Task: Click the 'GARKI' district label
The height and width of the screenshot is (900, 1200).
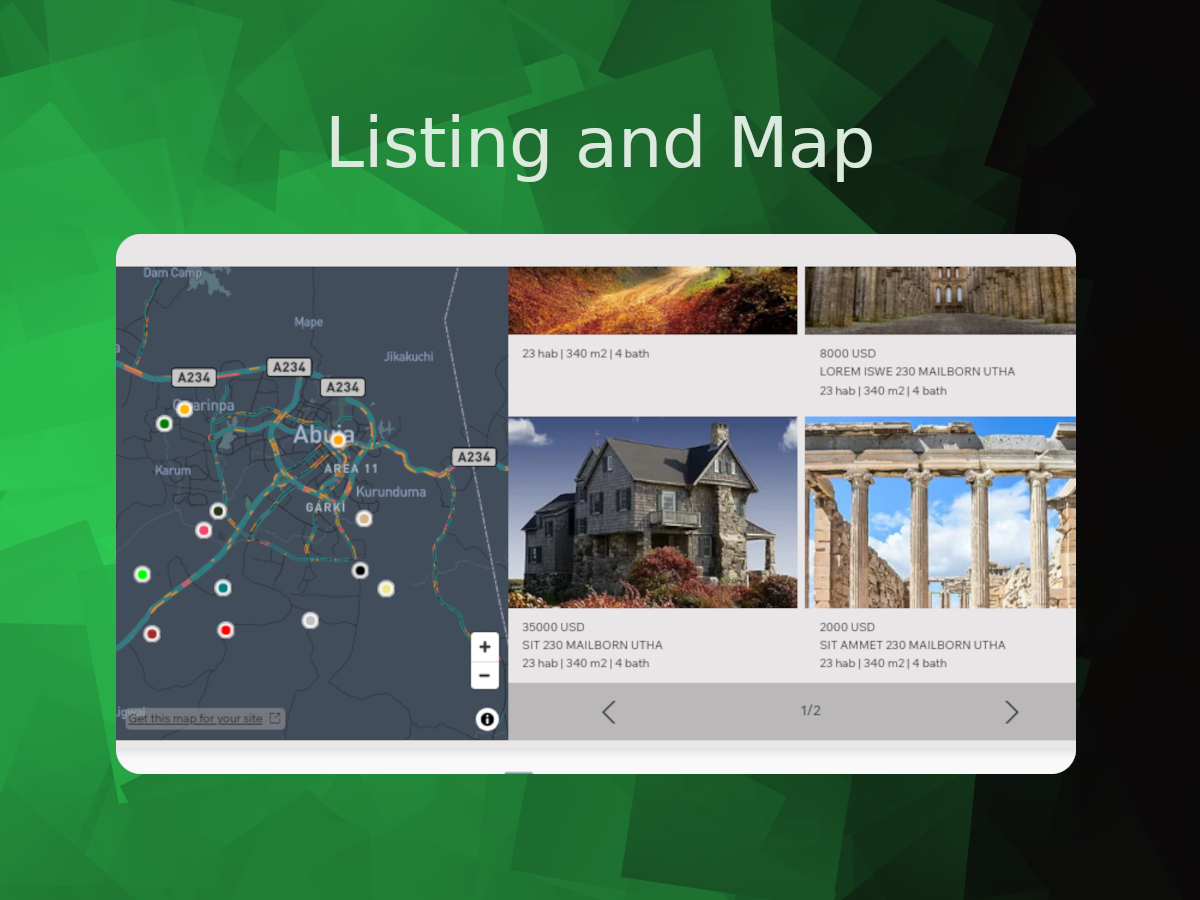Action: point(325,508)
